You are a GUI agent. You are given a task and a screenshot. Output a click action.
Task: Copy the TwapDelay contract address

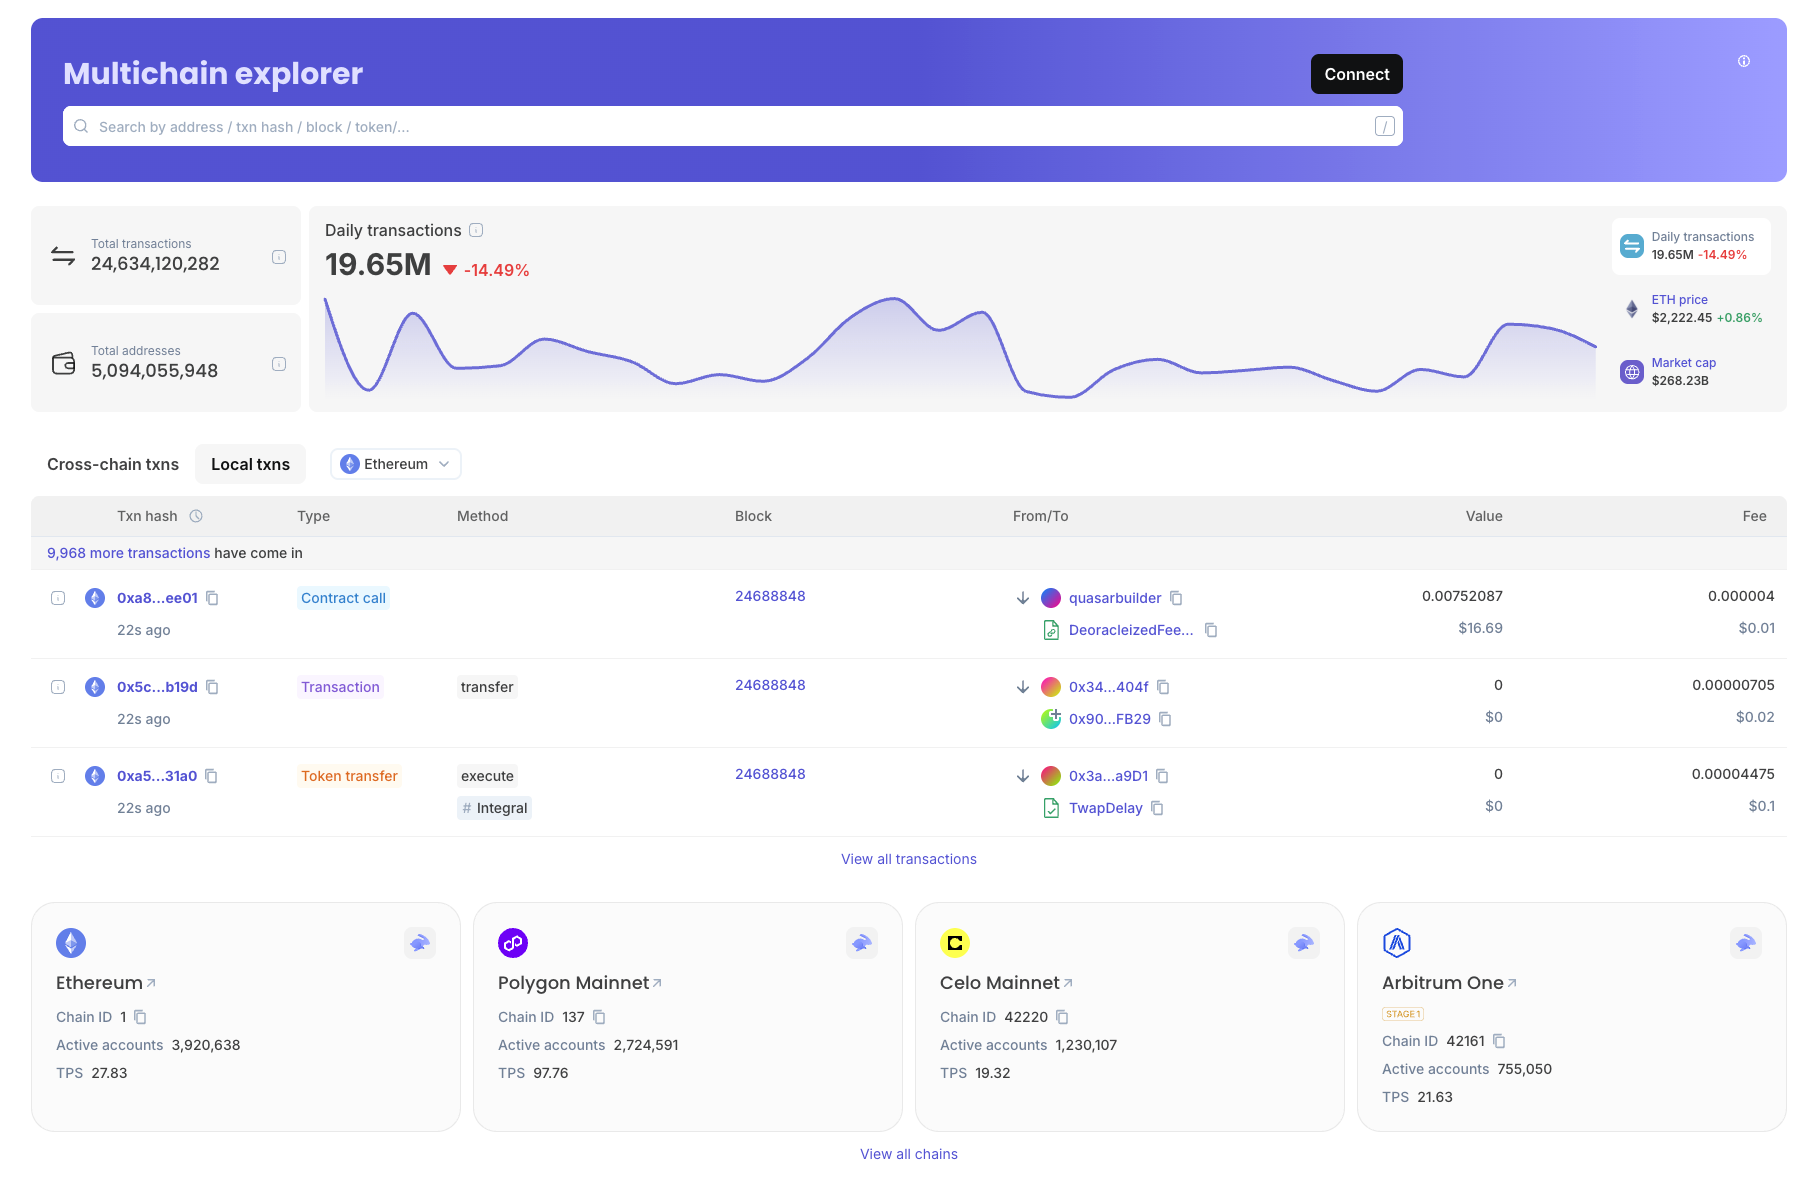coord(1157,808)
